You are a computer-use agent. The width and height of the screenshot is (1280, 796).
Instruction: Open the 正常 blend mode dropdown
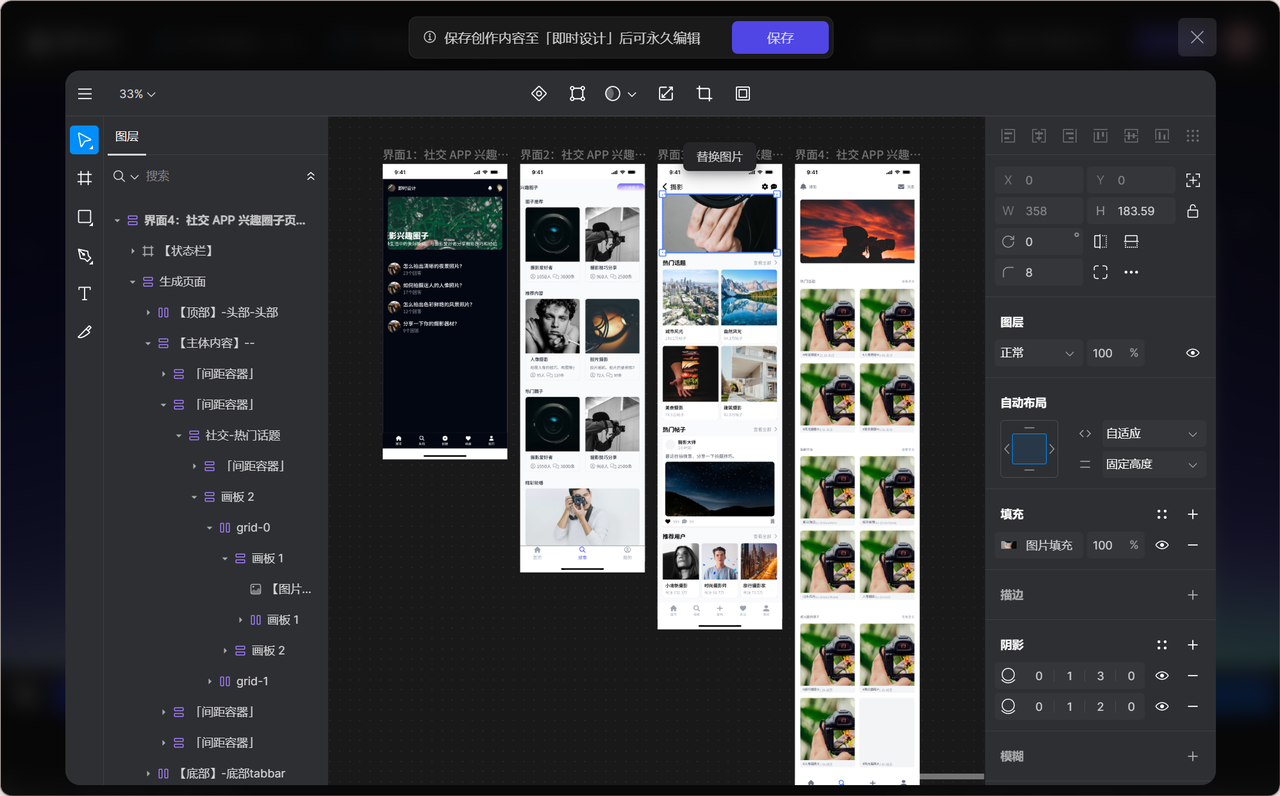[x=1039, y=353]
